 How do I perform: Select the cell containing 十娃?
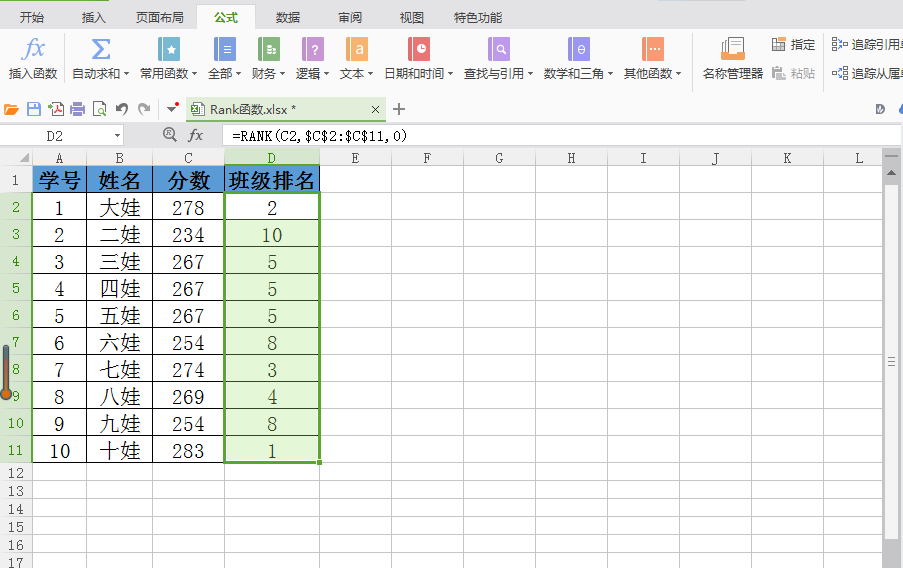coord(120,450)
